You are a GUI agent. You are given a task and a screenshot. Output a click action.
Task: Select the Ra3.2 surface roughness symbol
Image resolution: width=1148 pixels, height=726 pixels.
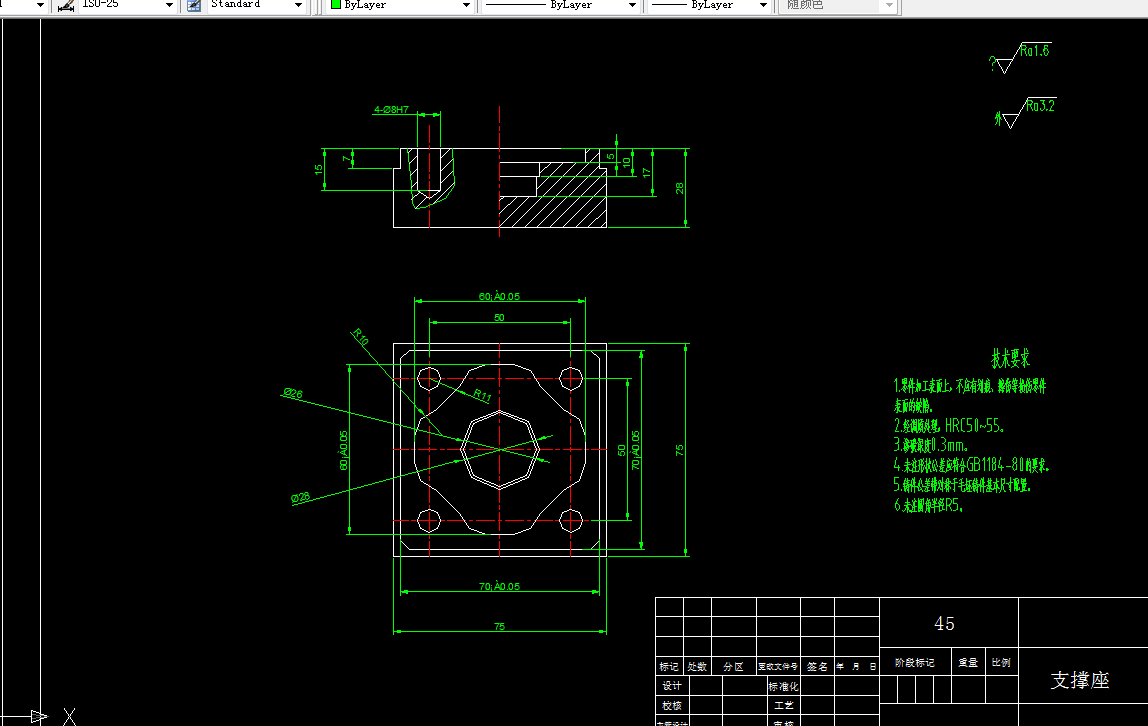pos(1025,112)
